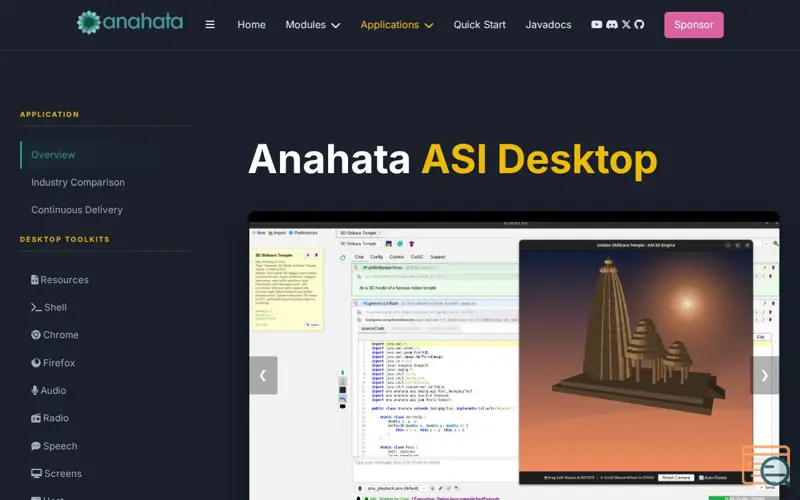
Task: Open the Firefox toolkit
Action: 53,363
